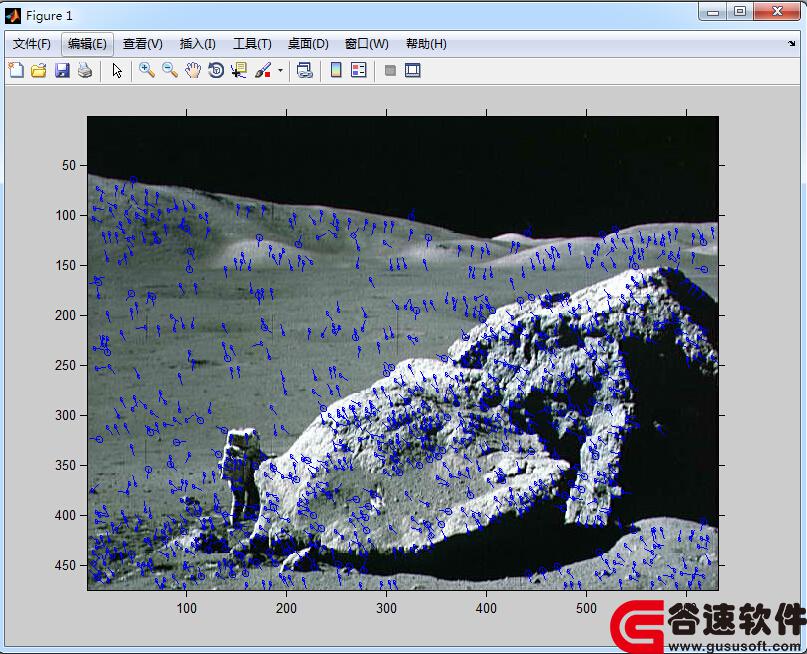Click the Hide Plot Tools icon
The image size is (807, 654).
pos(390,70)
